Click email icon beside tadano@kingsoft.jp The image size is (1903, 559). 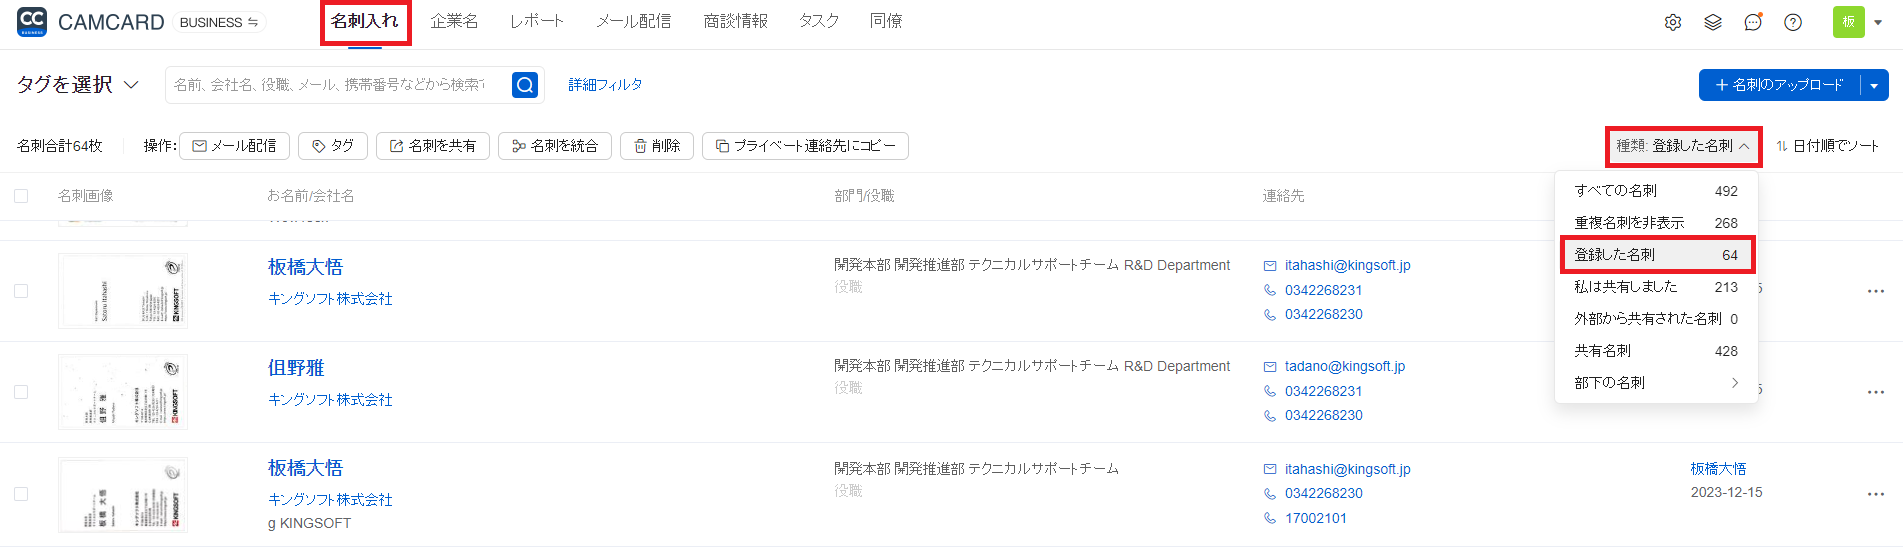1270,367
